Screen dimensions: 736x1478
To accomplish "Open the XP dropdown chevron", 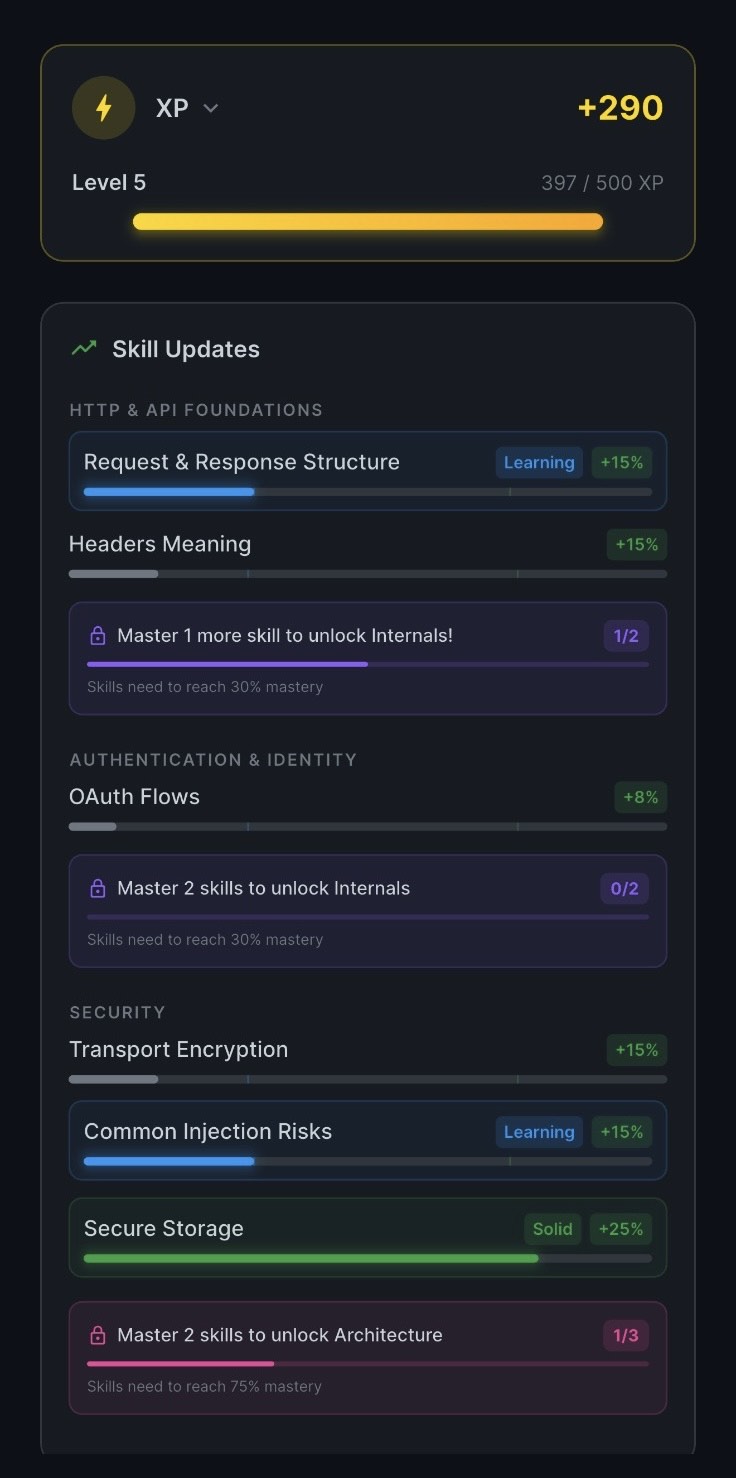I will pyautogui.click(x=211, y=108).
